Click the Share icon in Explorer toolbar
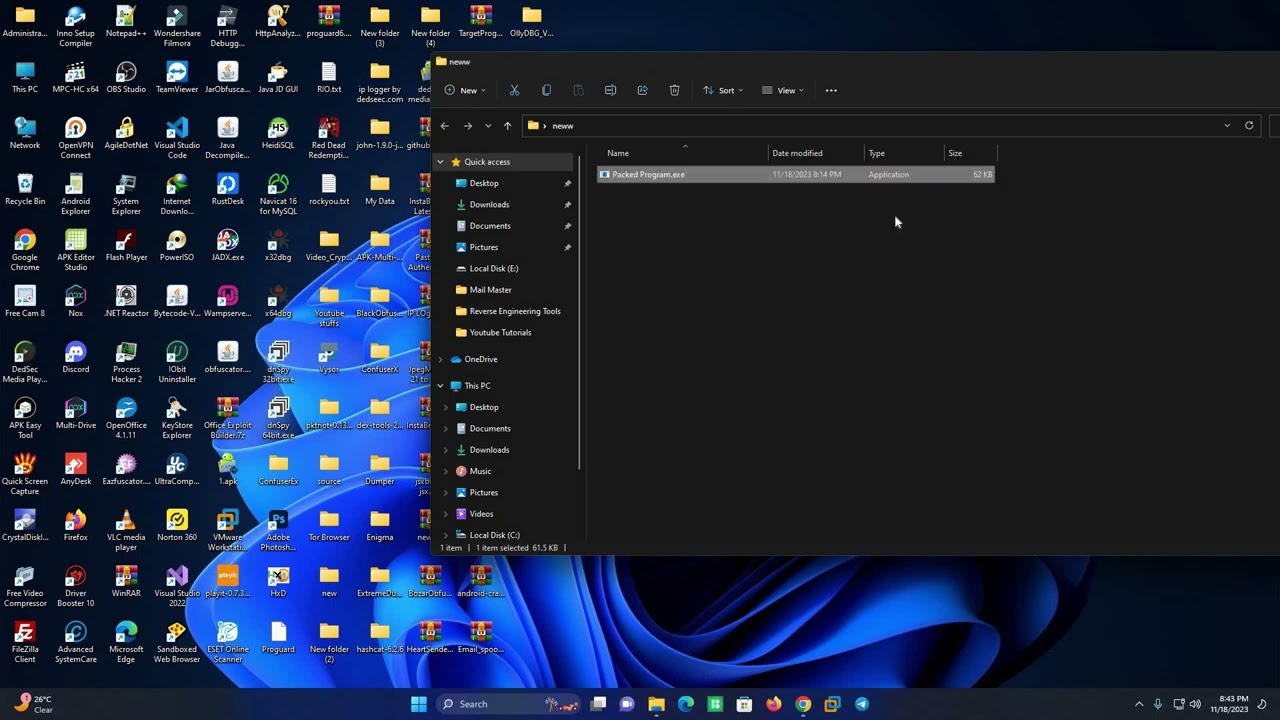The width and height of the screenshot is (1280, 720). click(x=642, y=90)
